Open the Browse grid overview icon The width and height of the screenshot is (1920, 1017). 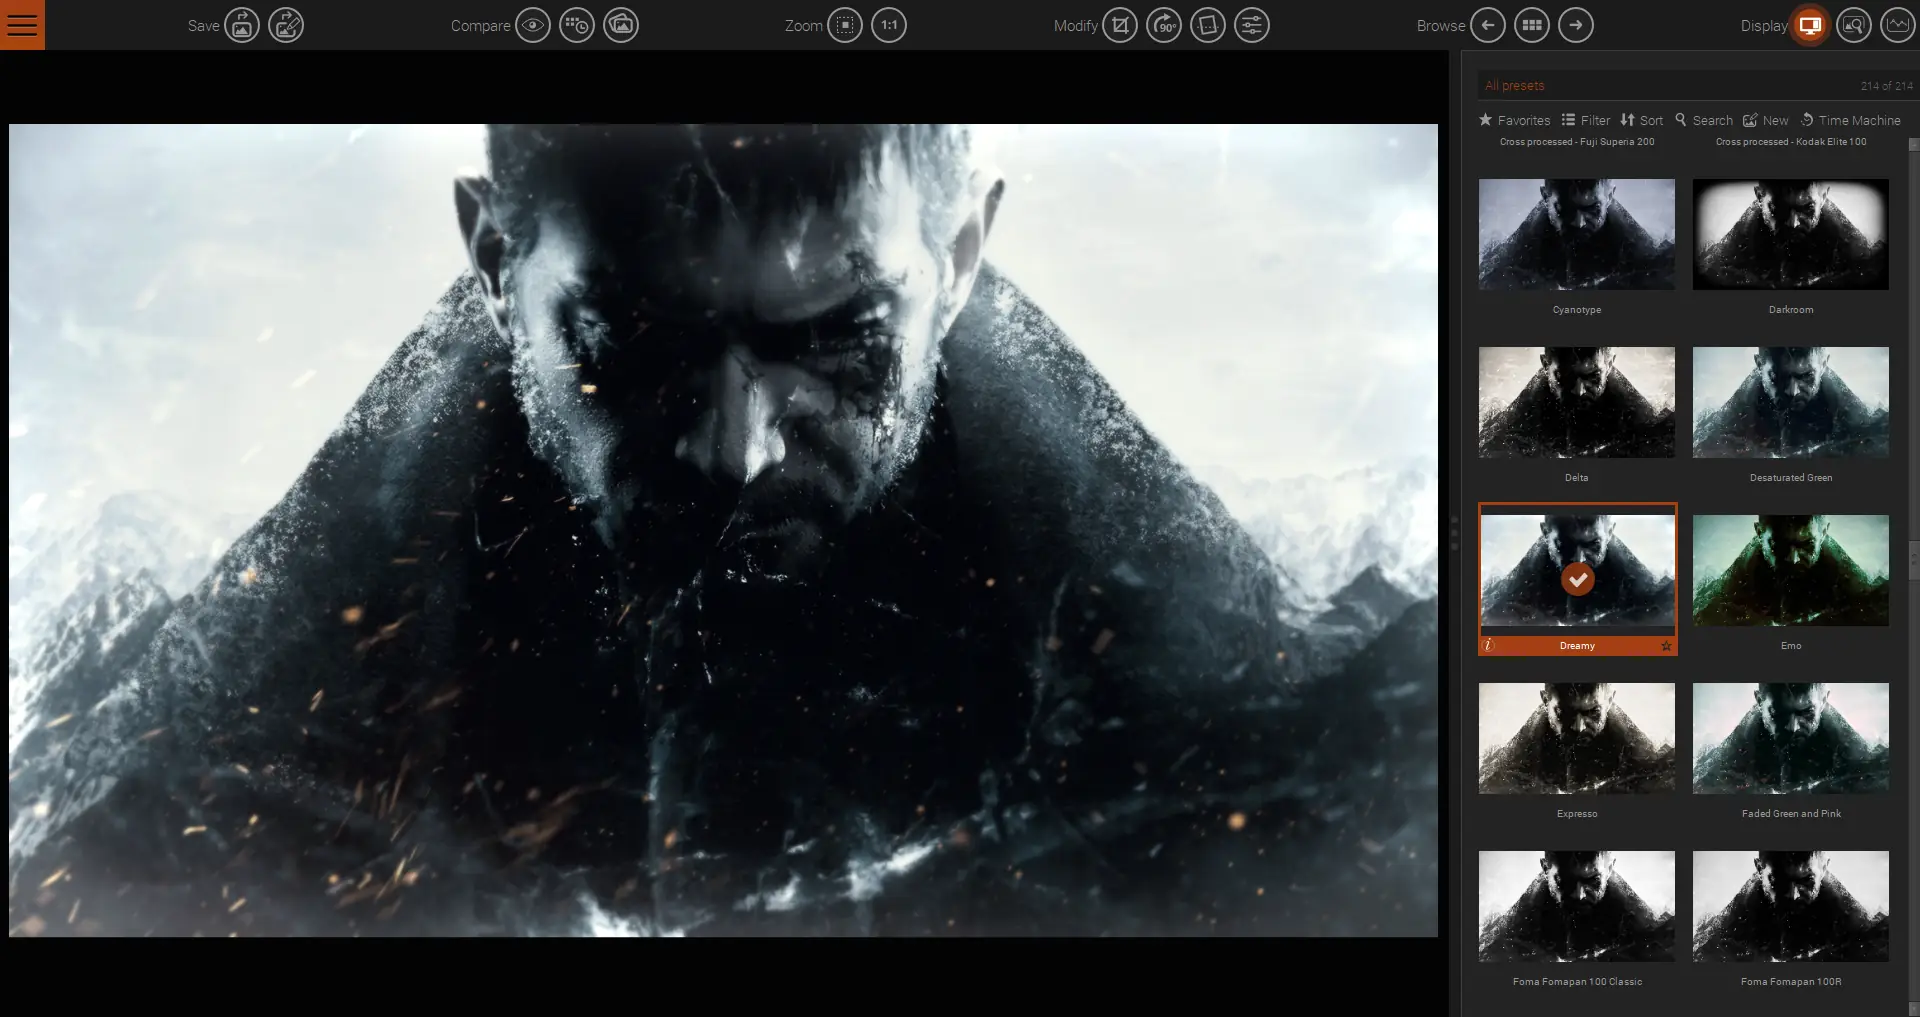pyautogui.click(x=1532, y=25)
